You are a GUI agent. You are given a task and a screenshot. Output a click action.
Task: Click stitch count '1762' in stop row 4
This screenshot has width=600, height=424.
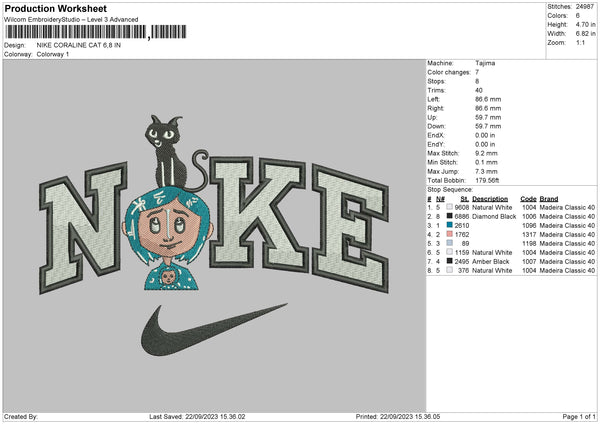point(462,235)
